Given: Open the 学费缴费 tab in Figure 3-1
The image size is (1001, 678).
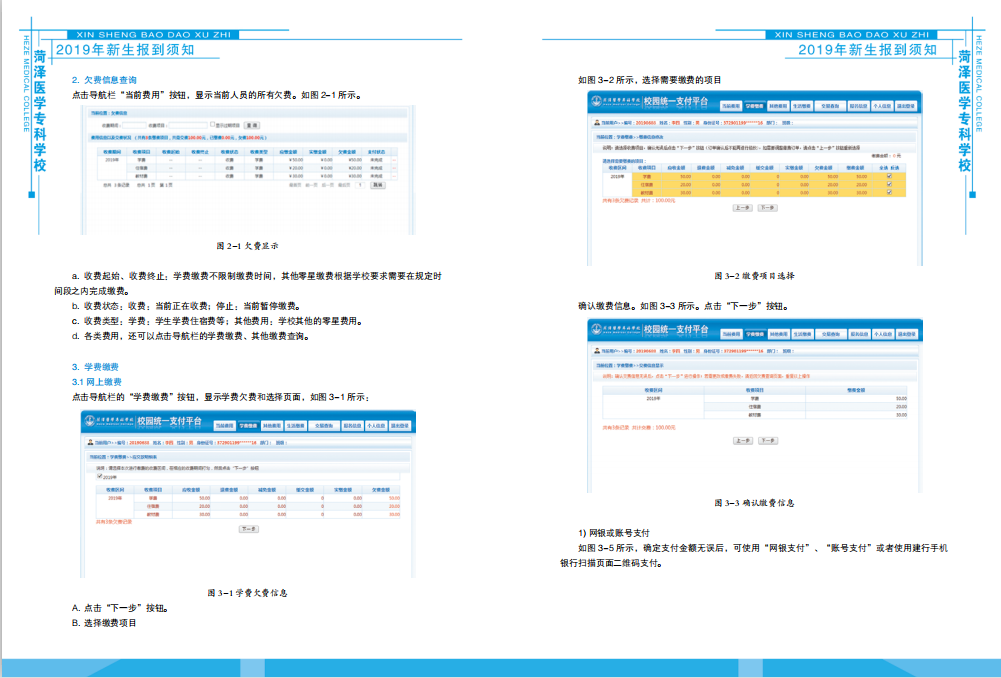Looking at the screenshot, I should (249, 426).
